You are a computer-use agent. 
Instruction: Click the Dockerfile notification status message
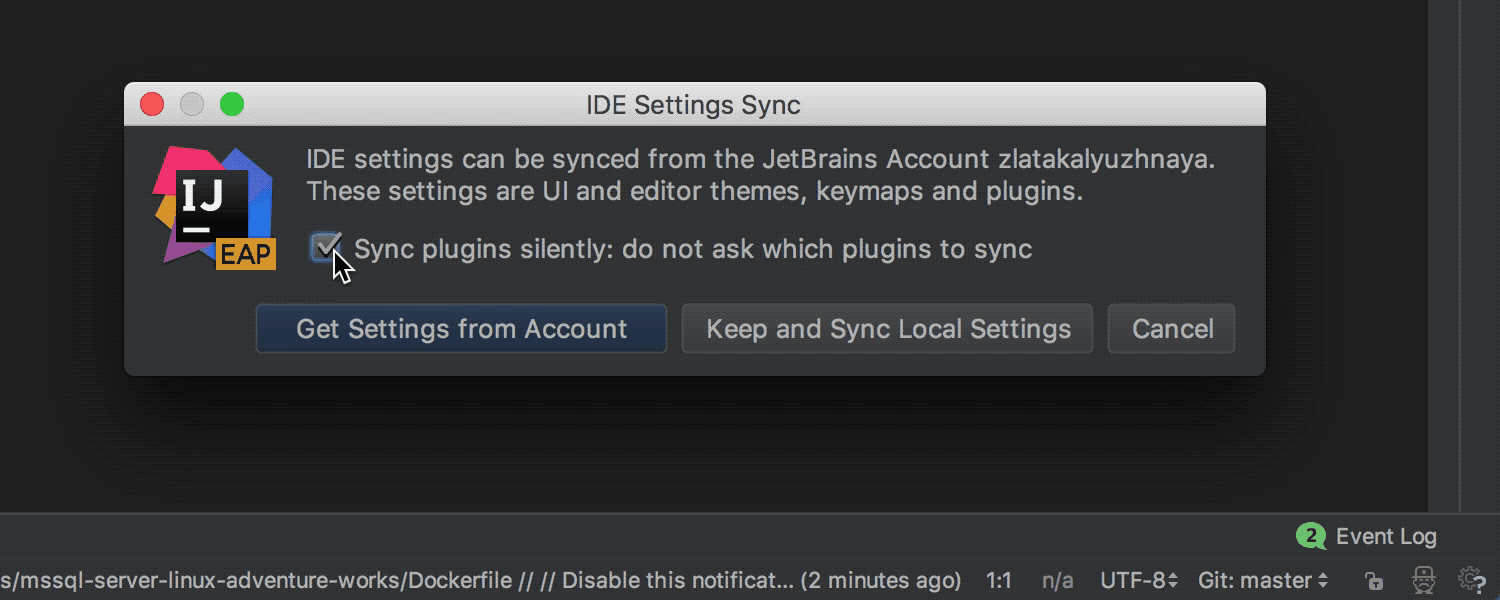[480, 580]
